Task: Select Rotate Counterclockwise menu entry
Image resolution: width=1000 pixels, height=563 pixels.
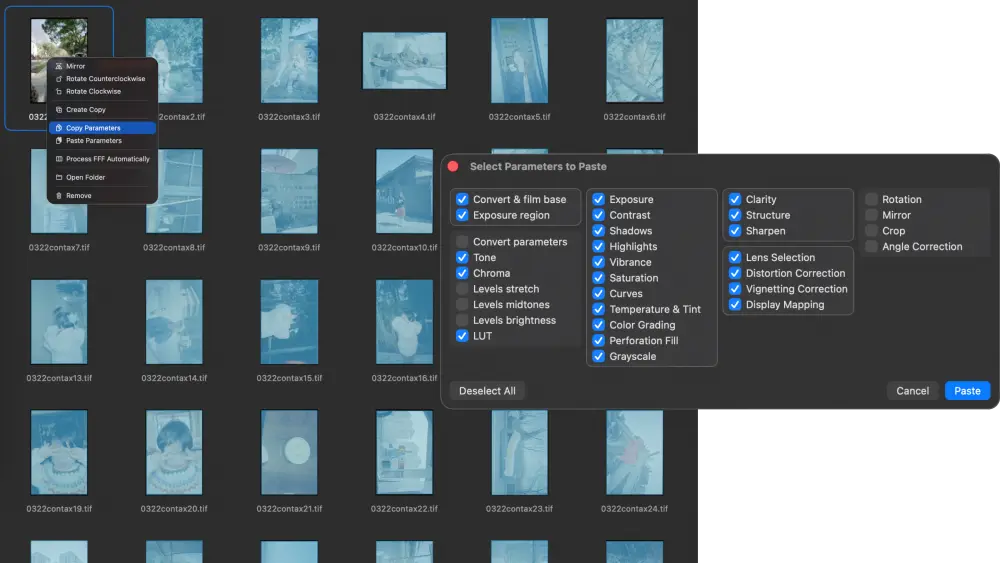Action: point(102,79)
